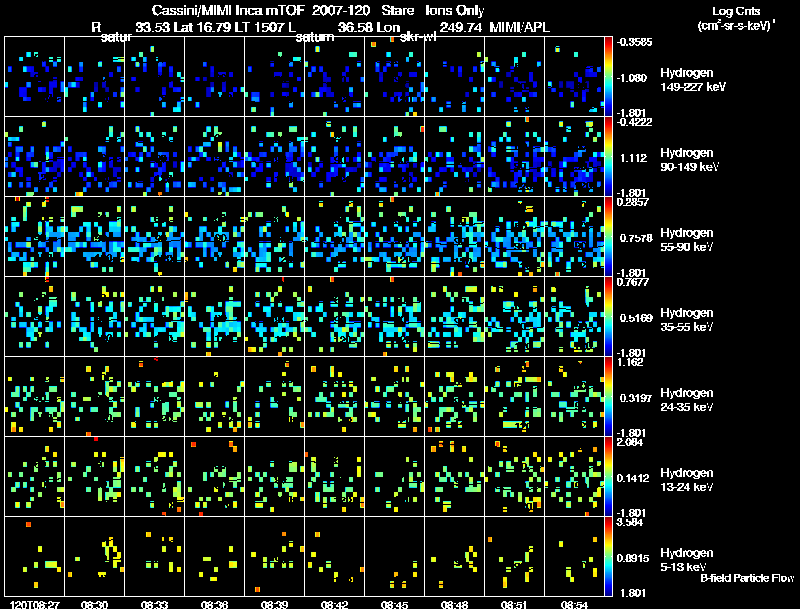Click the 'Hydrogen 149-227 keV' row label
This screenshot has width=800, height=609.
[693, 80]
